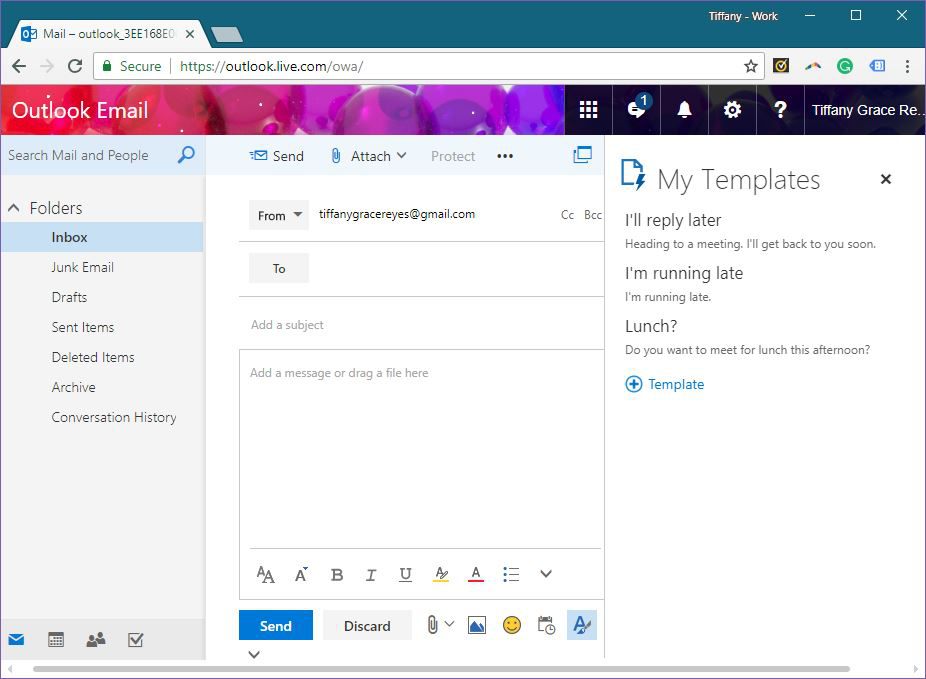
Task: Add a new Template link
Action: (x=665, y=384)
